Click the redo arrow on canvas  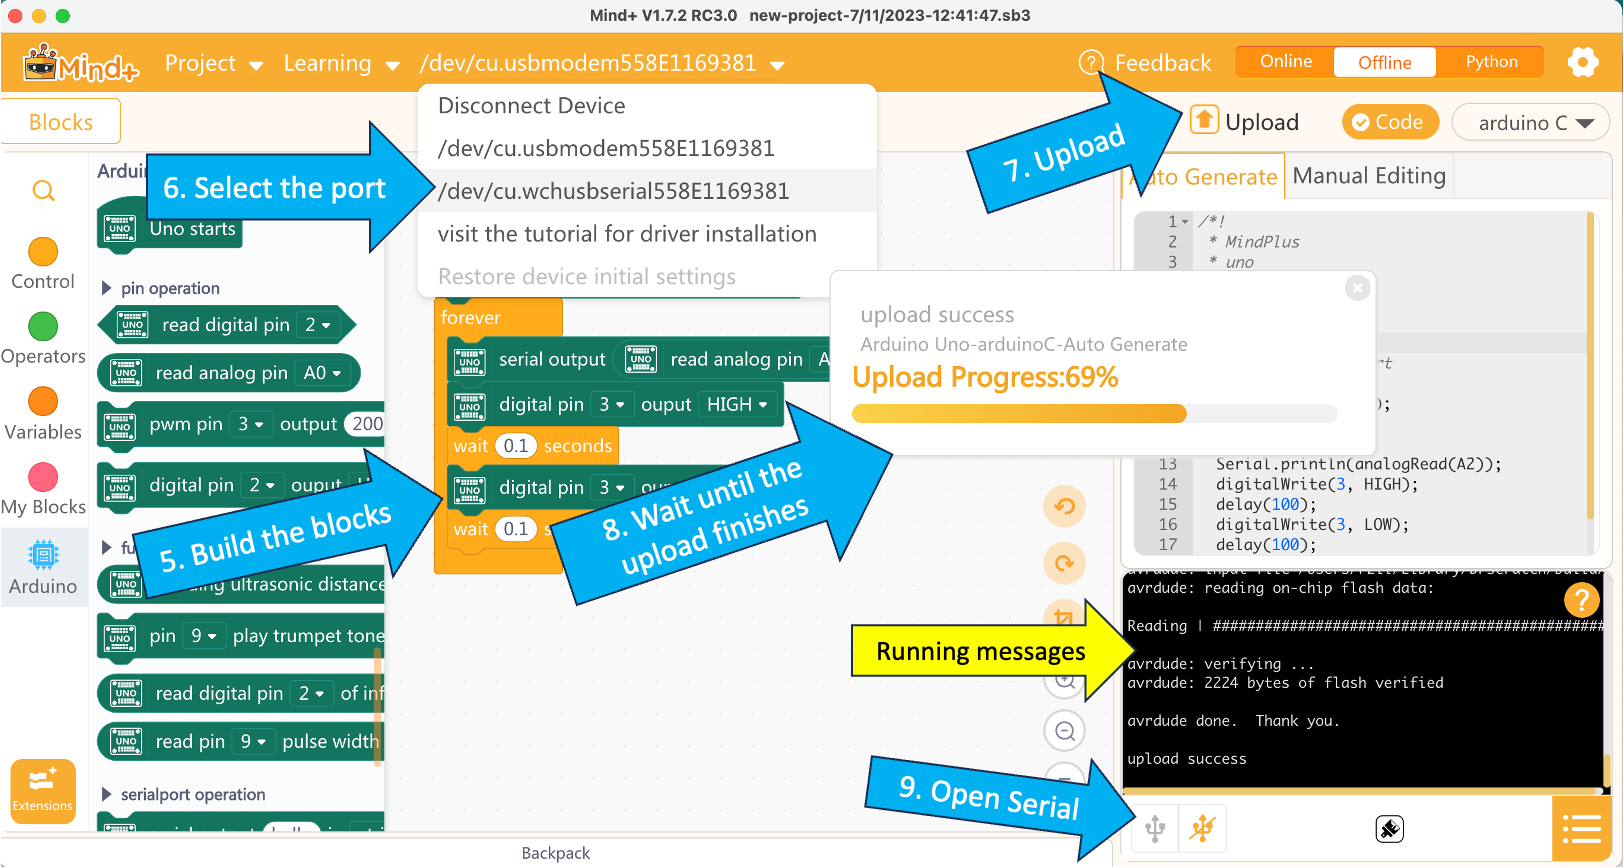(1064, 563)
